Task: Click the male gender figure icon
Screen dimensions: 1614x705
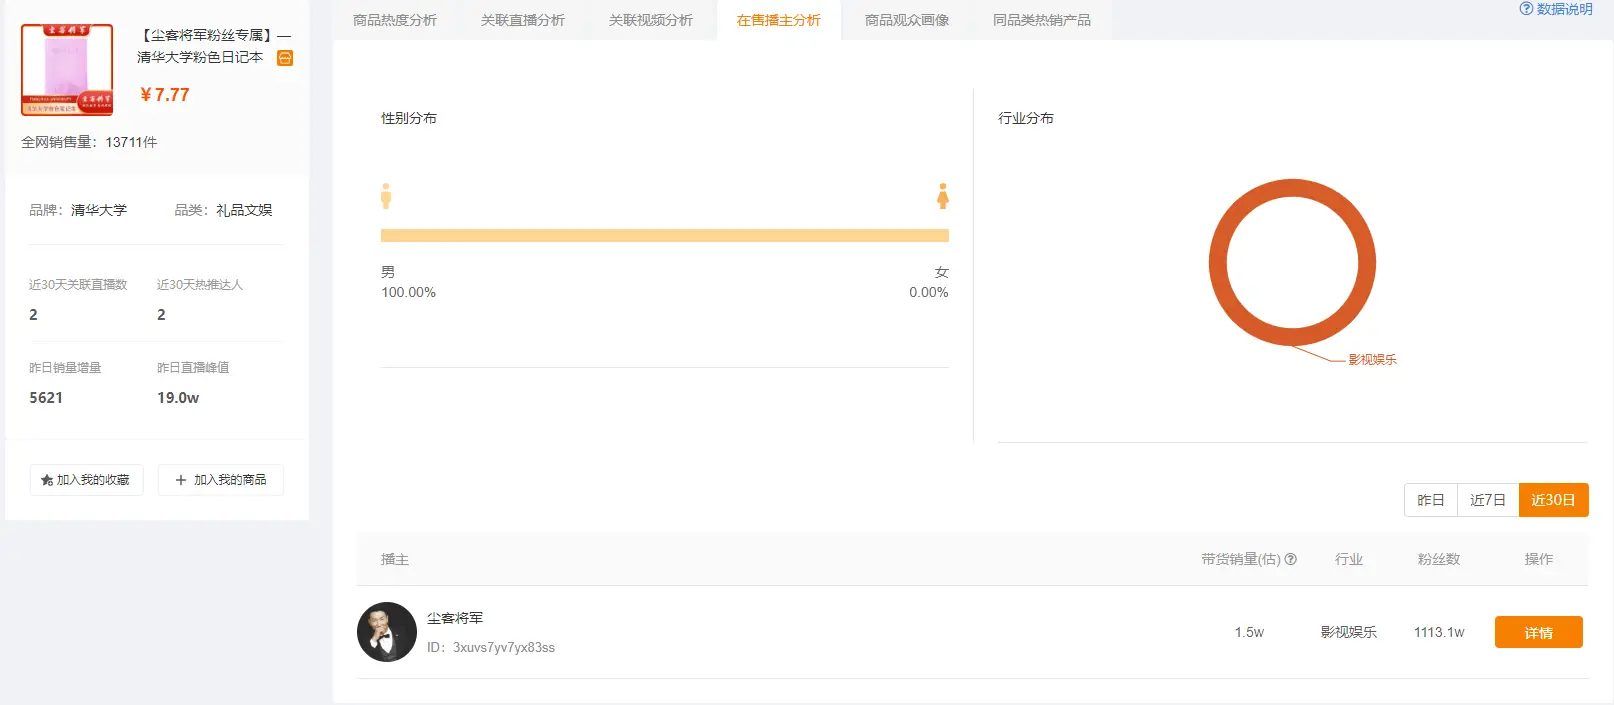Action: (x=386, y=196)
